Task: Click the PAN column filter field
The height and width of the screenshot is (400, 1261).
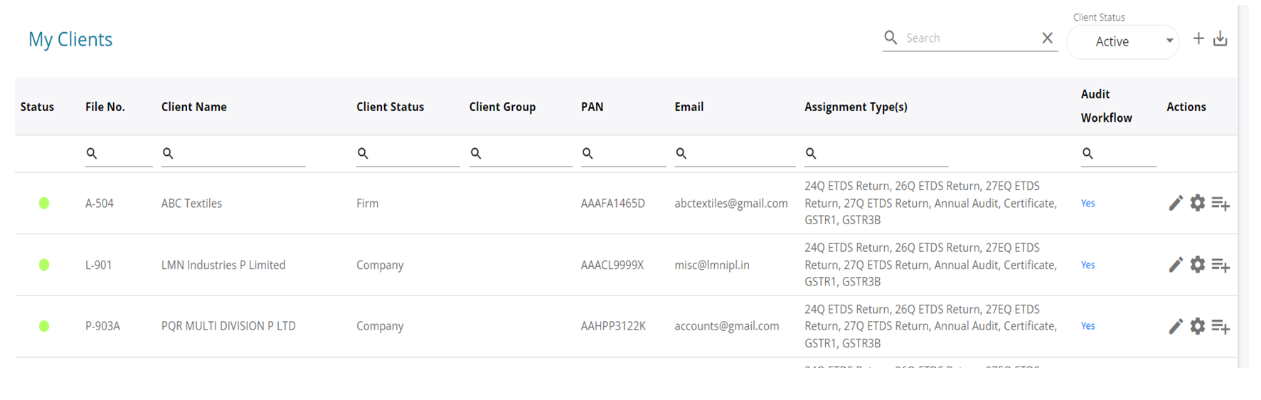Action: (629, 154)
